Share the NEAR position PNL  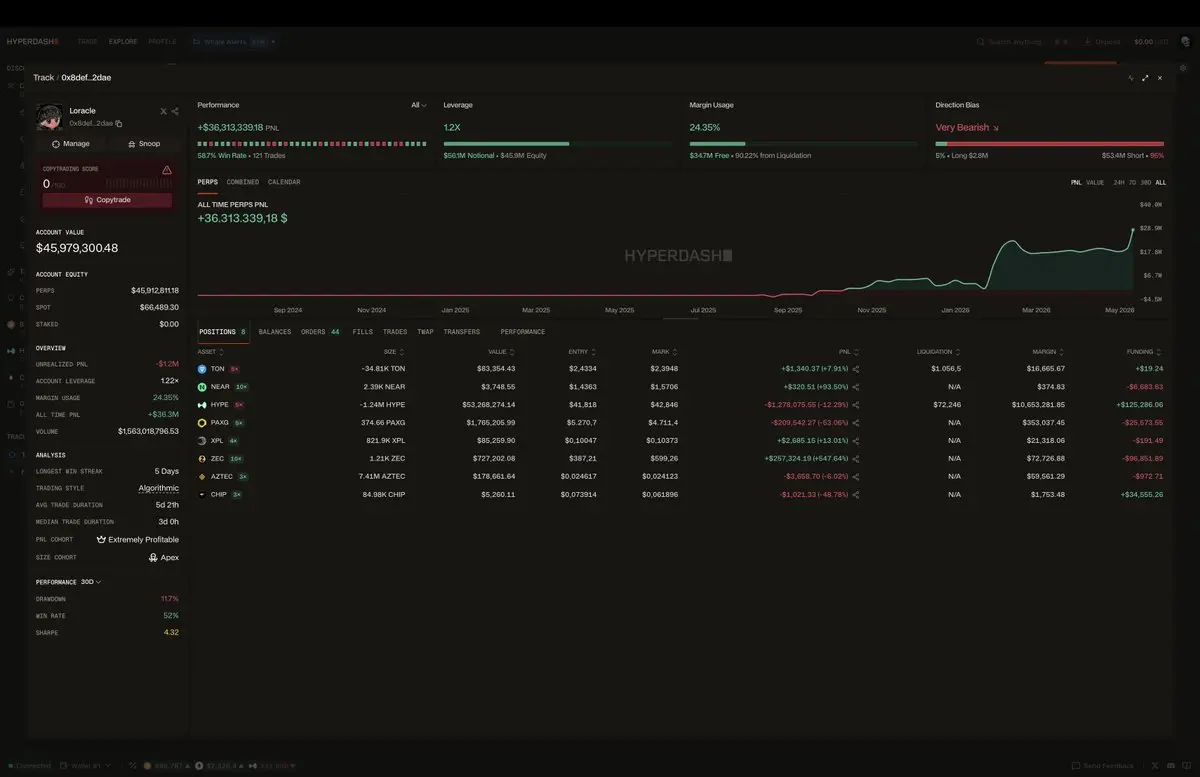(x=856, y=387)
